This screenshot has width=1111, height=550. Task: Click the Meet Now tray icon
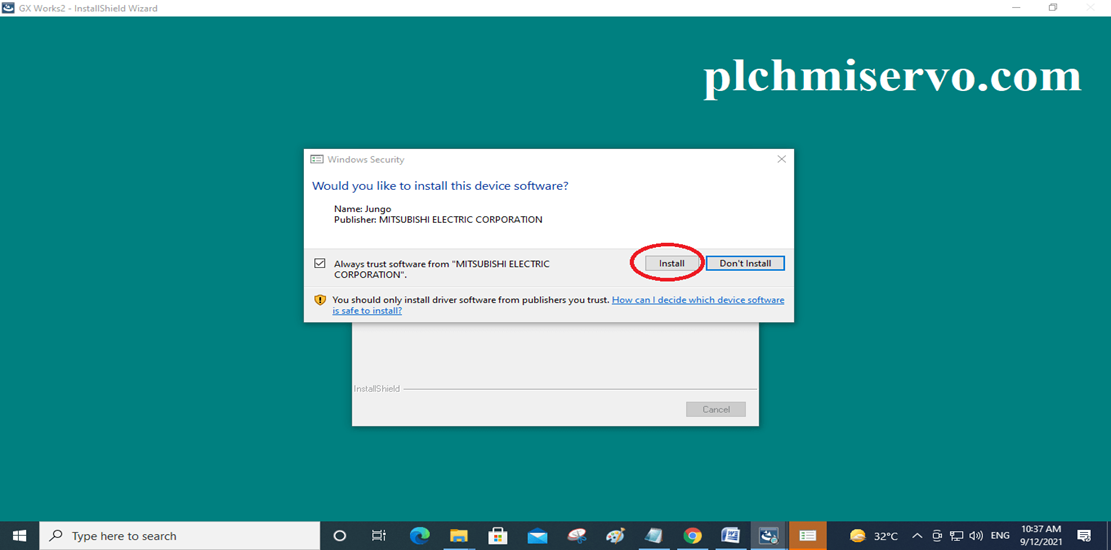937,536
